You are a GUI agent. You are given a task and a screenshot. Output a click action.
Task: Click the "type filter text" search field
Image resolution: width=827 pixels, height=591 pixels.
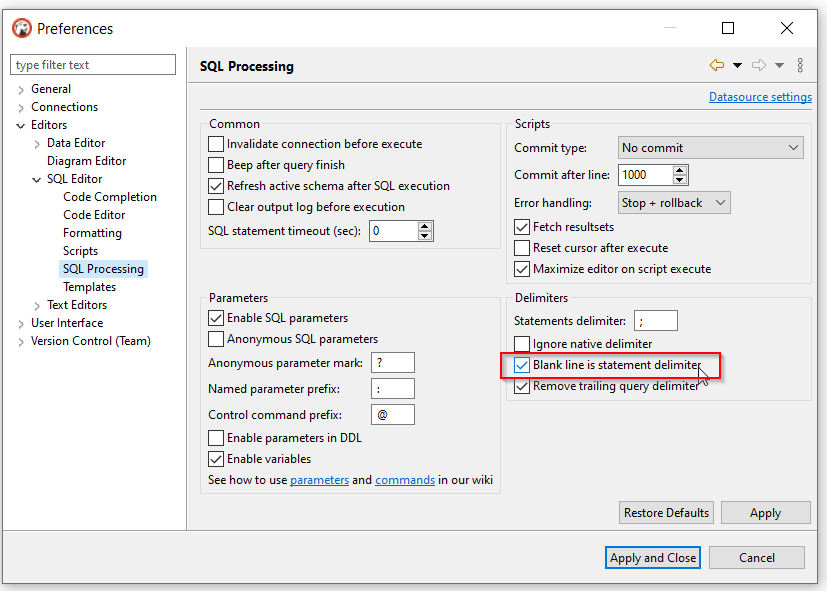point(93,64)
